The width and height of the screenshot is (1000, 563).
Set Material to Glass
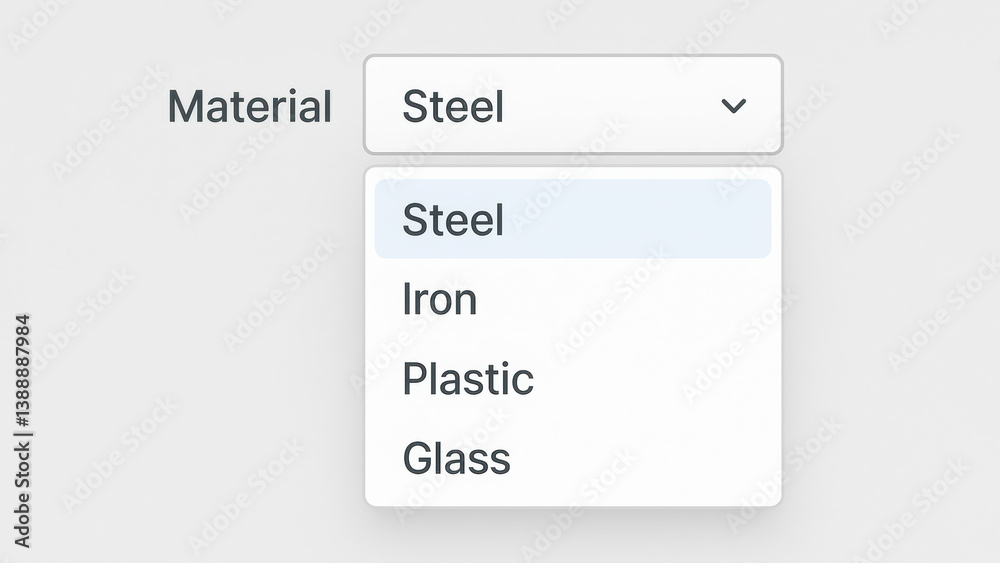[573, 458]
